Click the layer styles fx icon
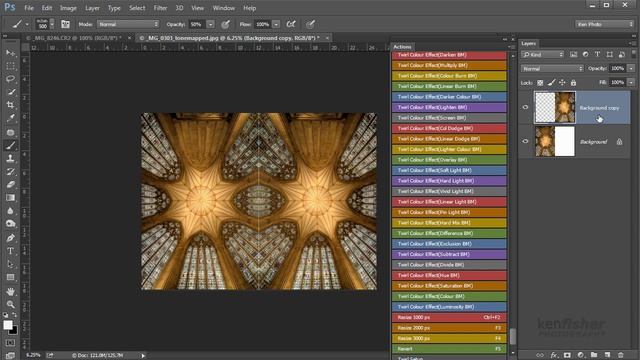This screenshot has height=360, width=640. click(554, 355)
